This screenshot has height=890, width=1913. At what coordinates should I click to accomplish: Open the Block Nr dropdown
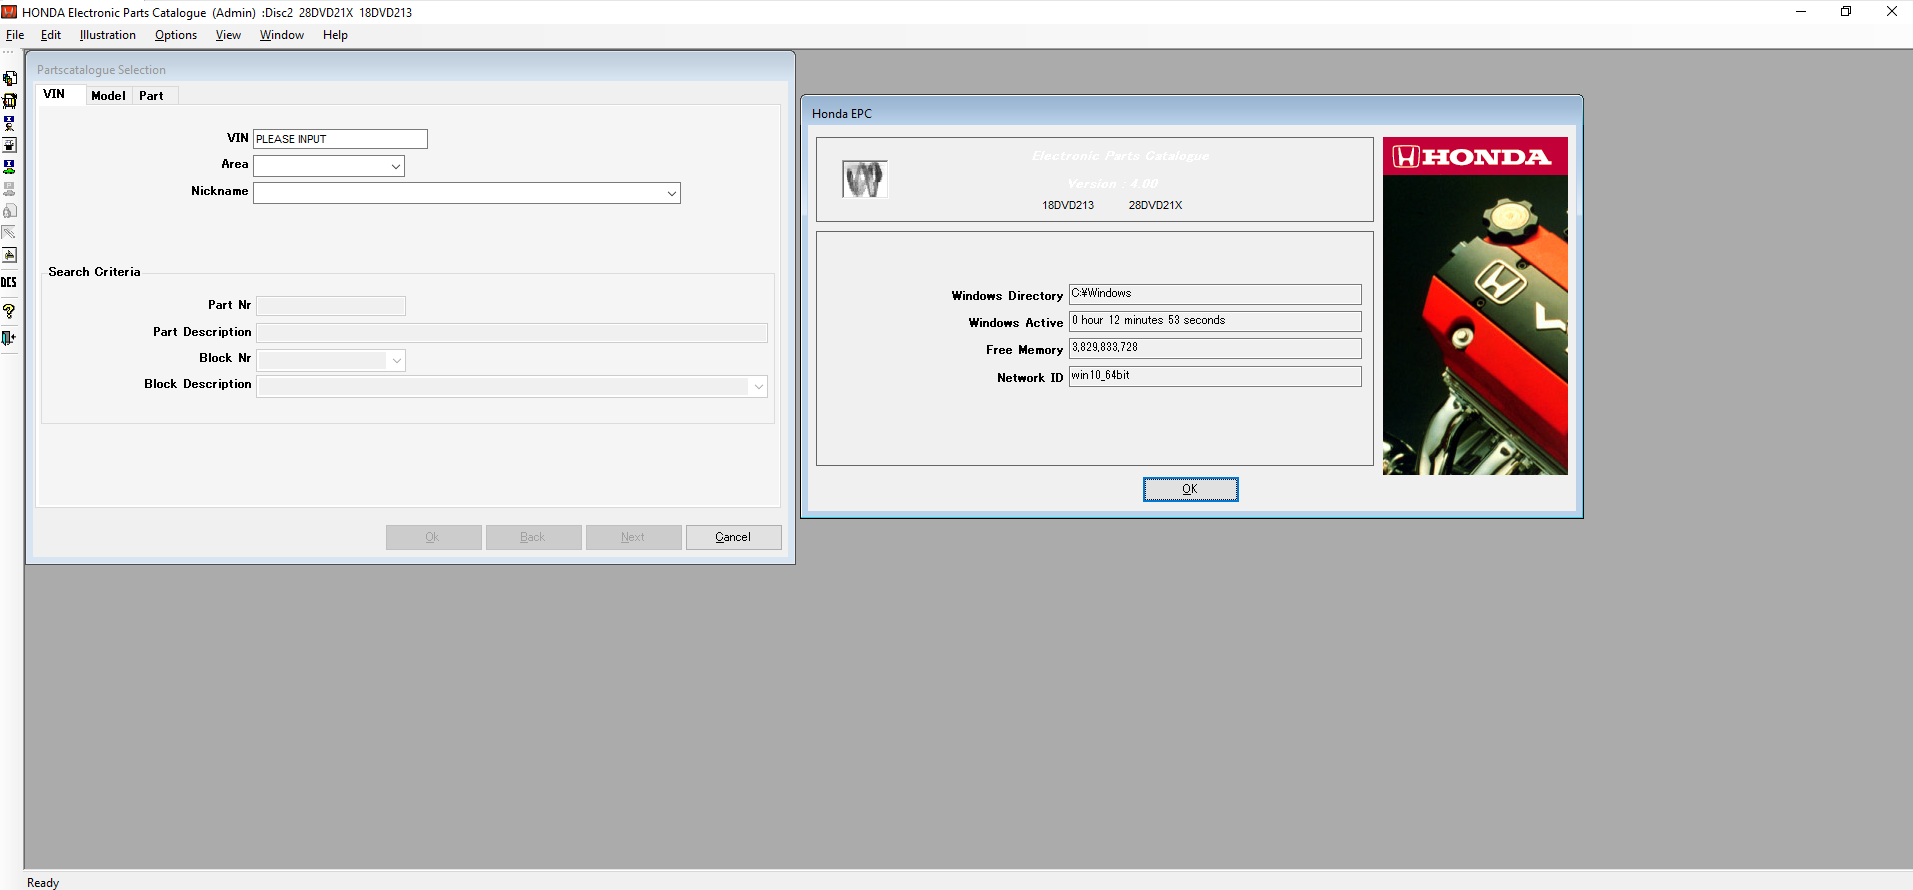(x=397, y=360)
